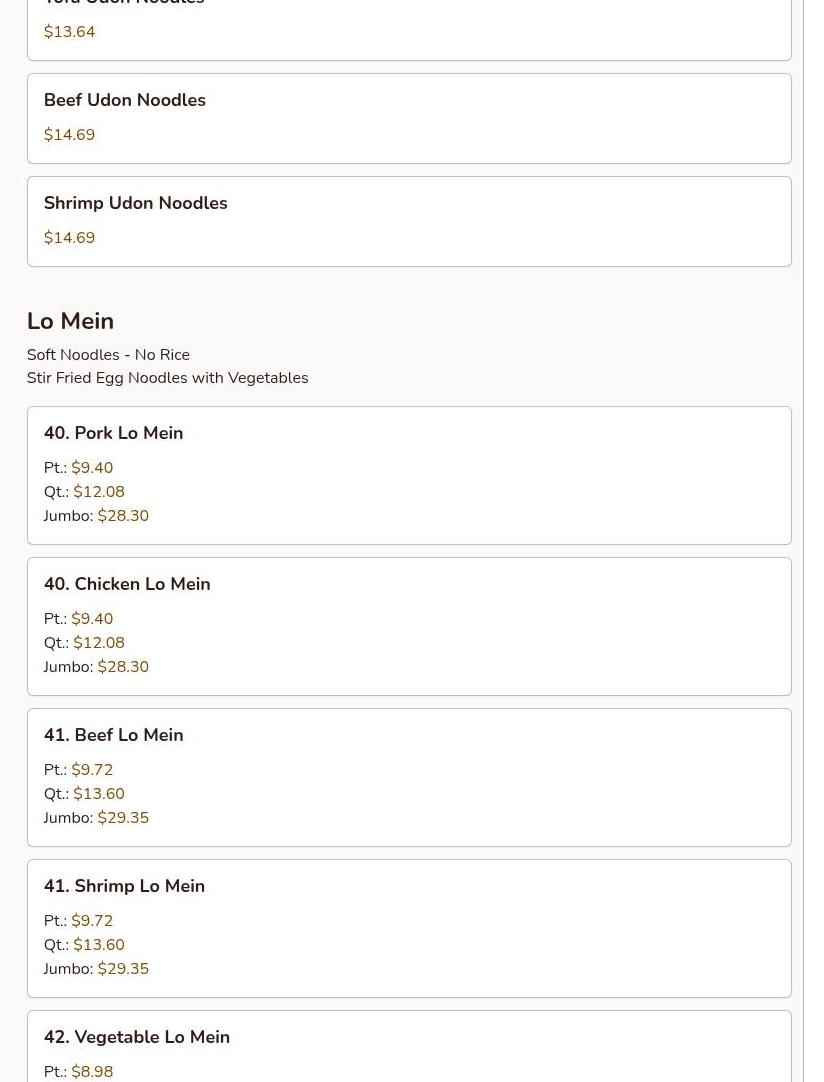This screenshot has height=1082, width=824.
Task: Pick Pork Lo Mein pint price $9.40
Action: tap(92, 468)
